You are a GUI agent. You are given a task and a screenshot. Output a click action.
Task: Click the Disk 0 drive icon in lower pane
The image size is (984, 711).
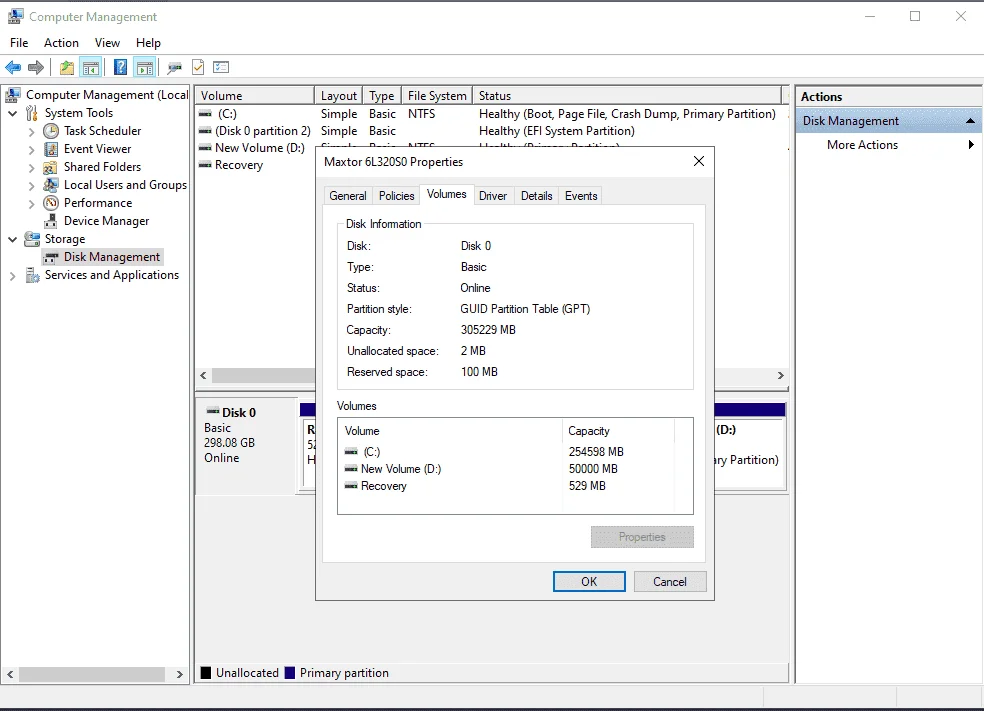click(x=213, y=412)
